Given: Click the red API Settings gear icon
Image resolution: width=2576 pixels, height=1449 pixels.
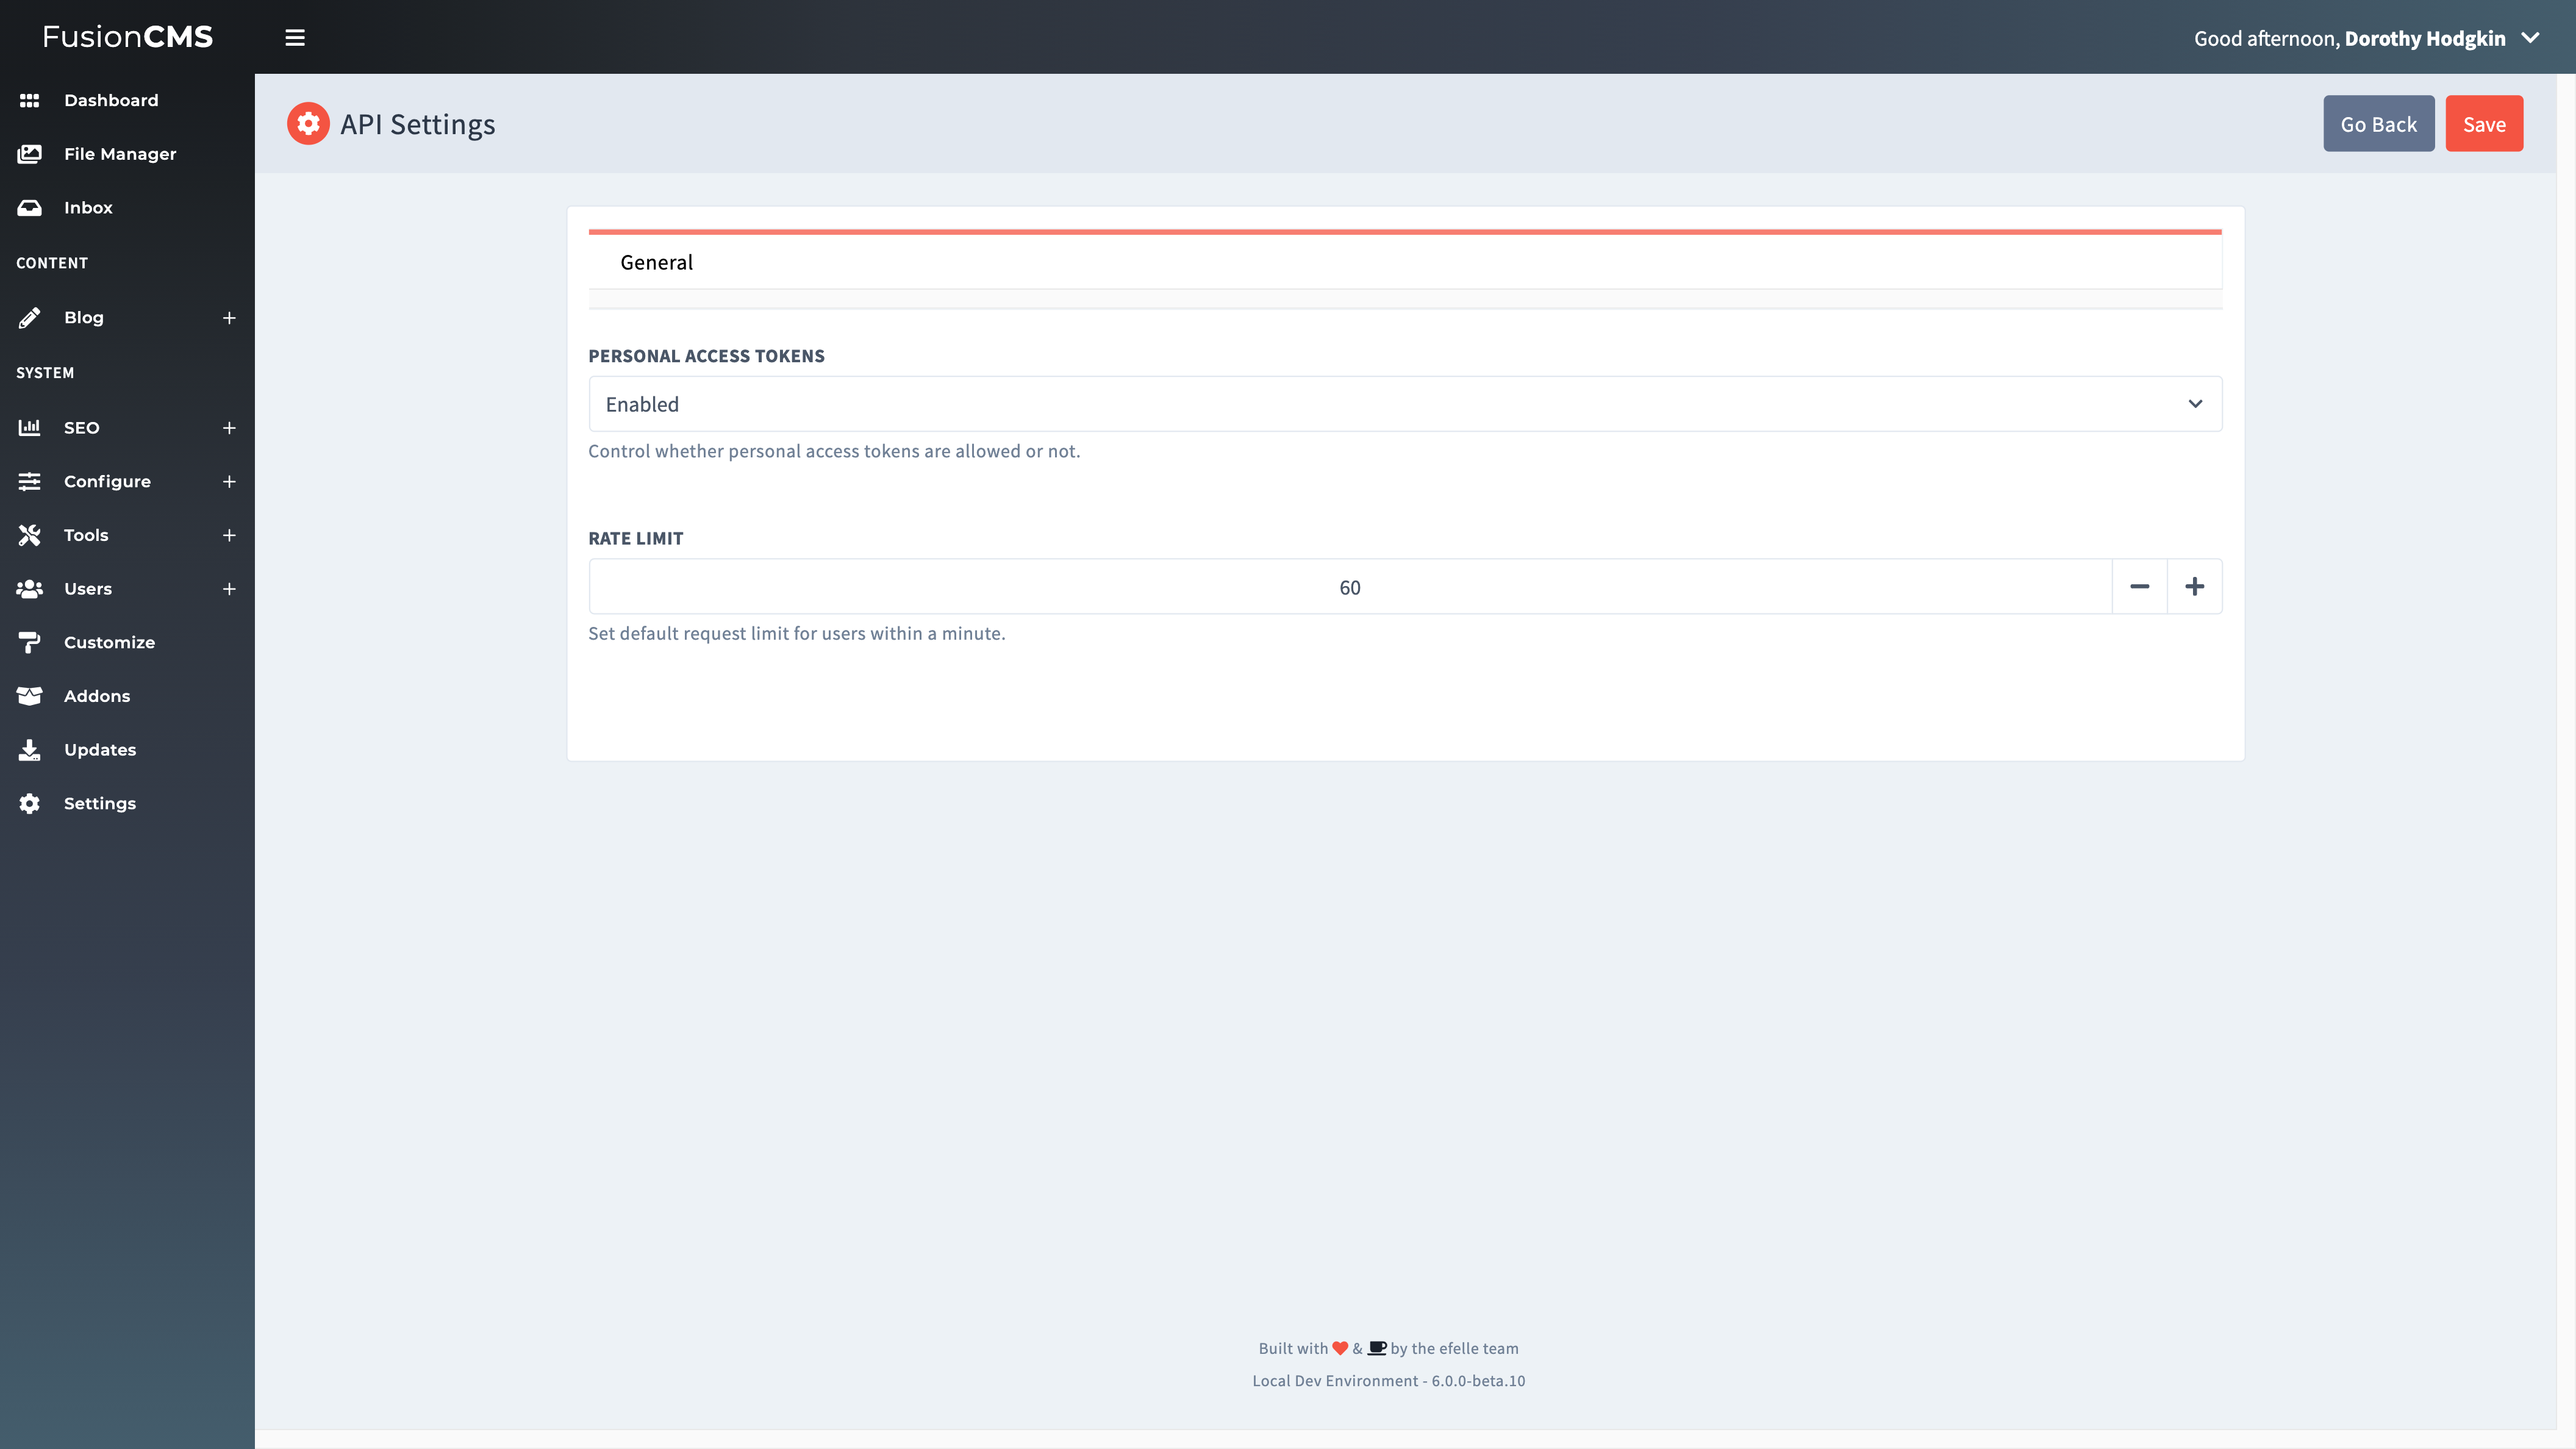Looking at the screenshot, I should pos(308,123).
